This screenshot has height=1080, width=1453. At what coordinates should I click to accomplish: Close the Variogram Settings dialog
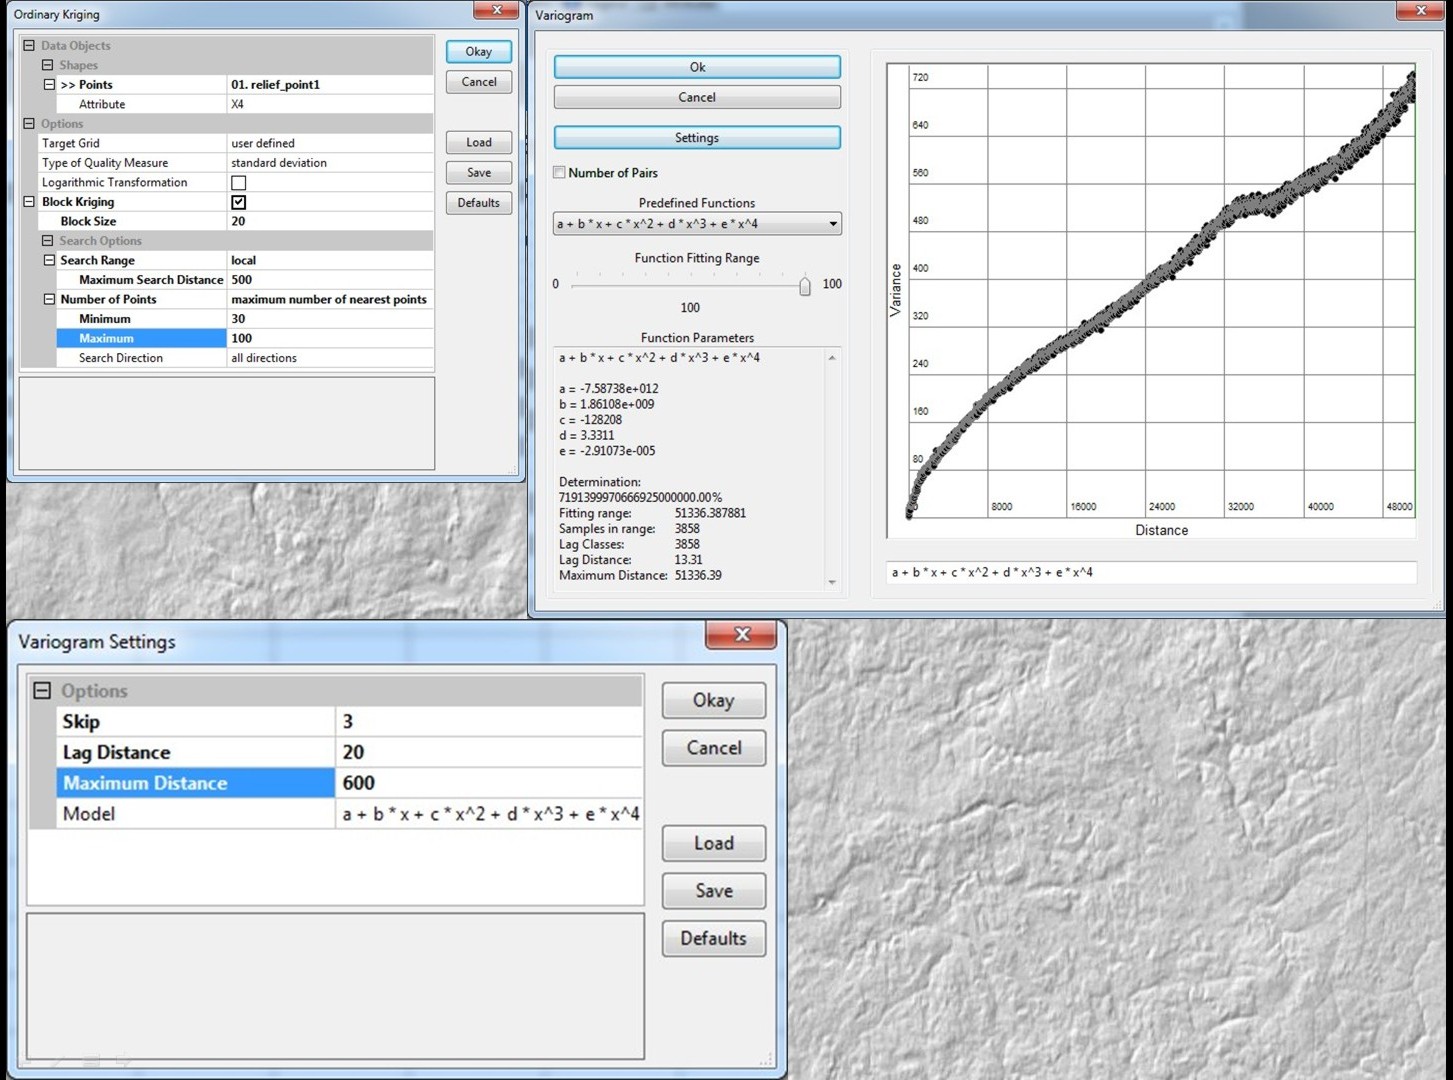point(741,634)
